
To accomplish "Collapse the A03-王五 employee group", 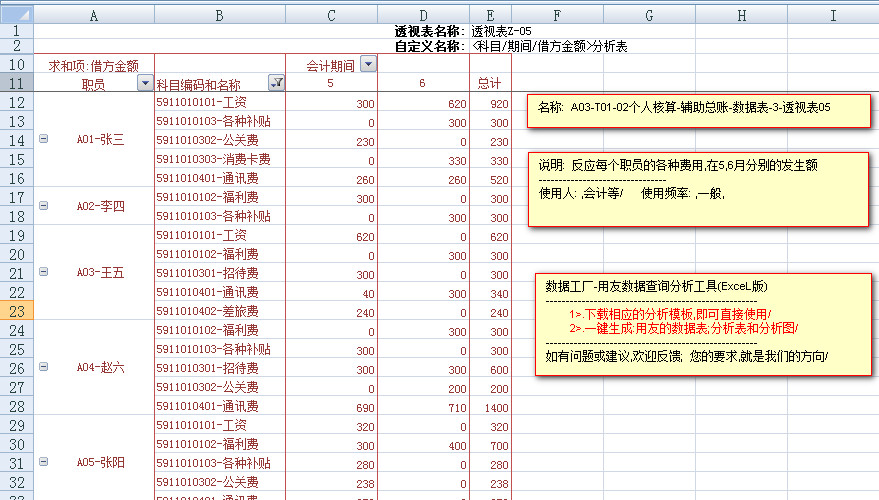I will [x=43, y=272].
